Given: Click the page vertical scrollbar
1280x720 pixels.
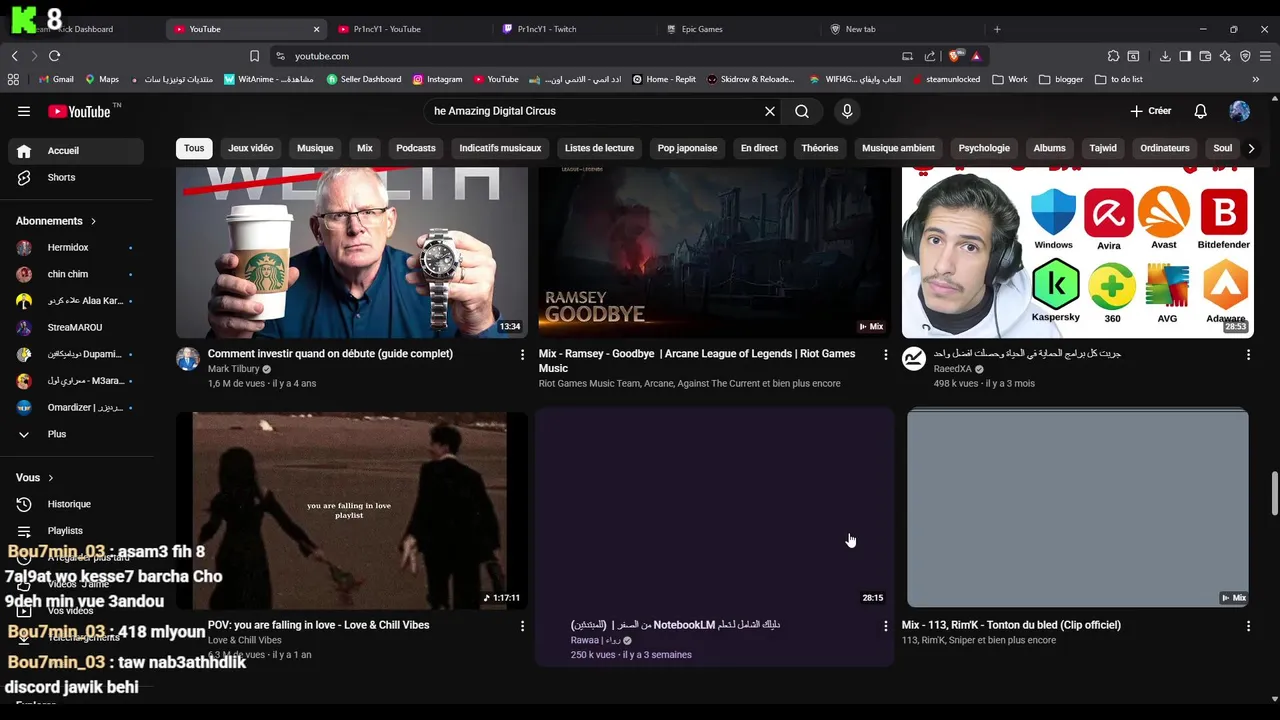Looking at the screenshot, I should [x=1274, y=492].
